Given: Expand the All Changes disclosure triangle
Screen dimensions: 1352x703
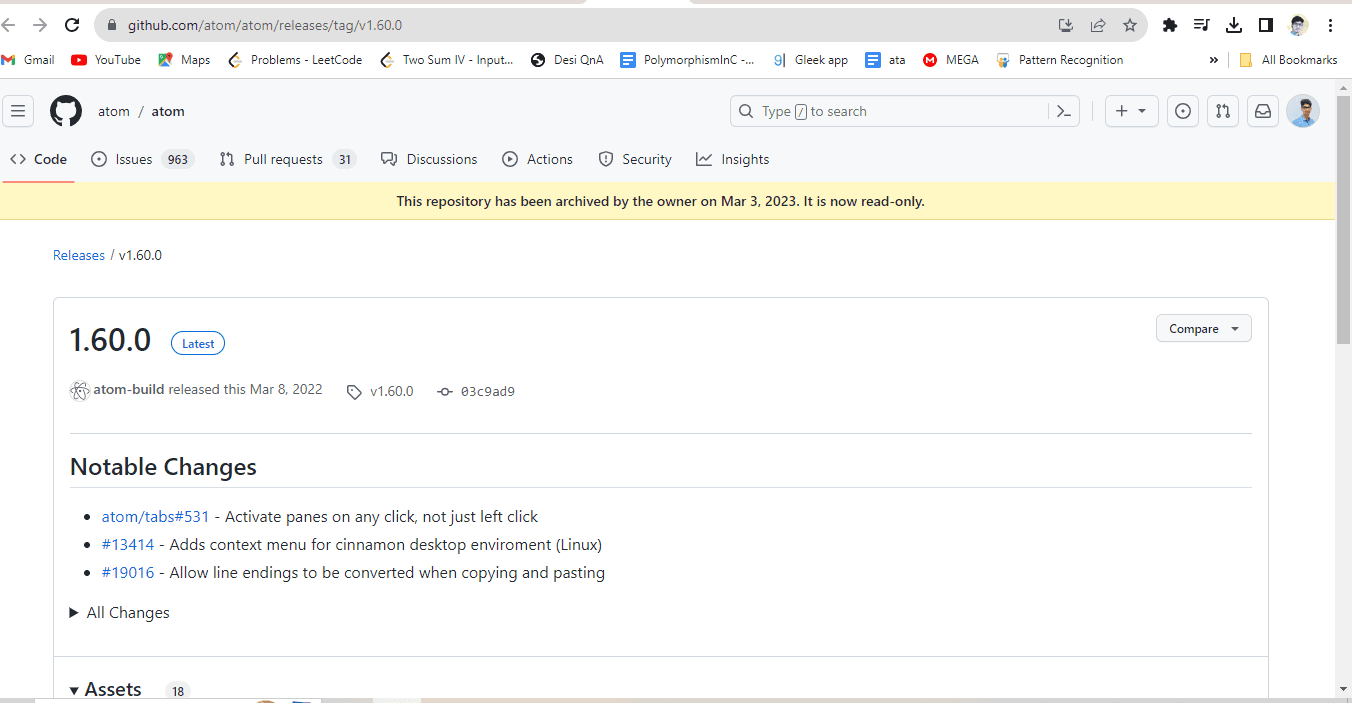Looking at the screenshot, I should click(74, 612).
